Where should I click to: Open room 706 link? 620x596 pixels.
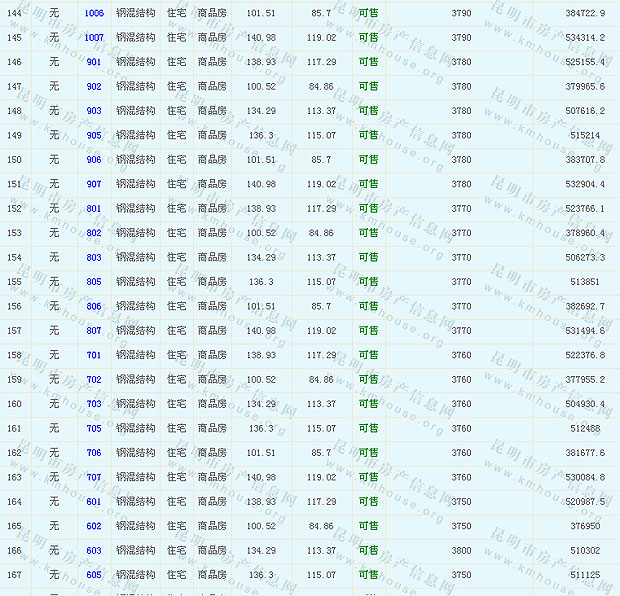tap(94, 453)
